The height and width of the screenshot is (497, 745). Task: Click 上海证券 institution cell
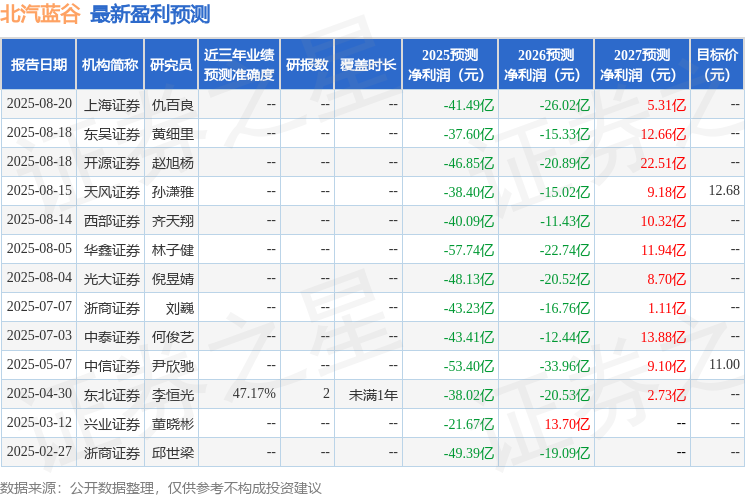pos(112,105)
